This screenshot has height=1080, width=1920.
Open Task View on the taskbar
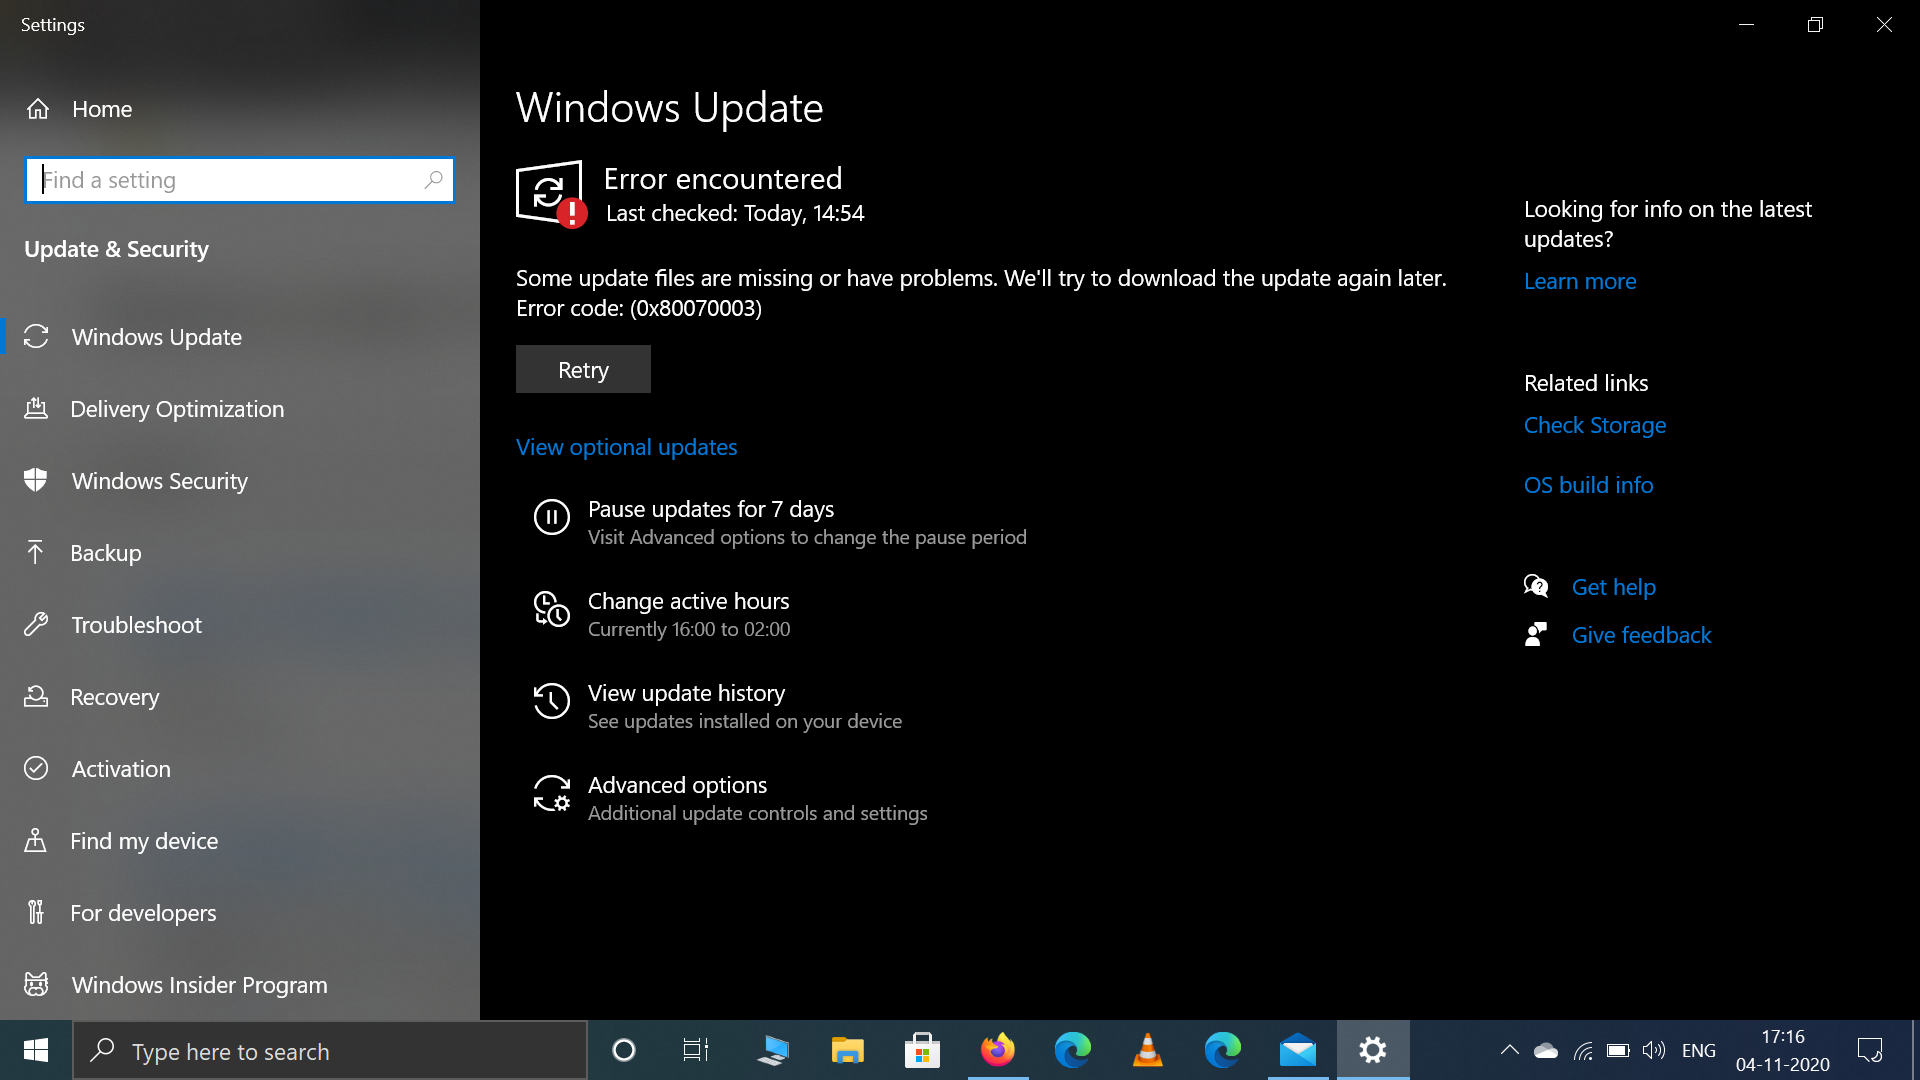pyautogui.click(x=696, y=1050)
